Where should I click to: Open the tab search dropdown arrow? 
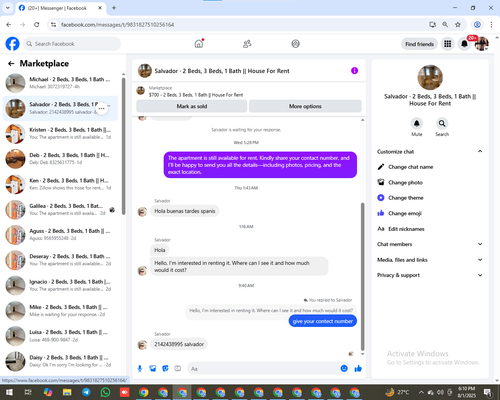point(7,8)
